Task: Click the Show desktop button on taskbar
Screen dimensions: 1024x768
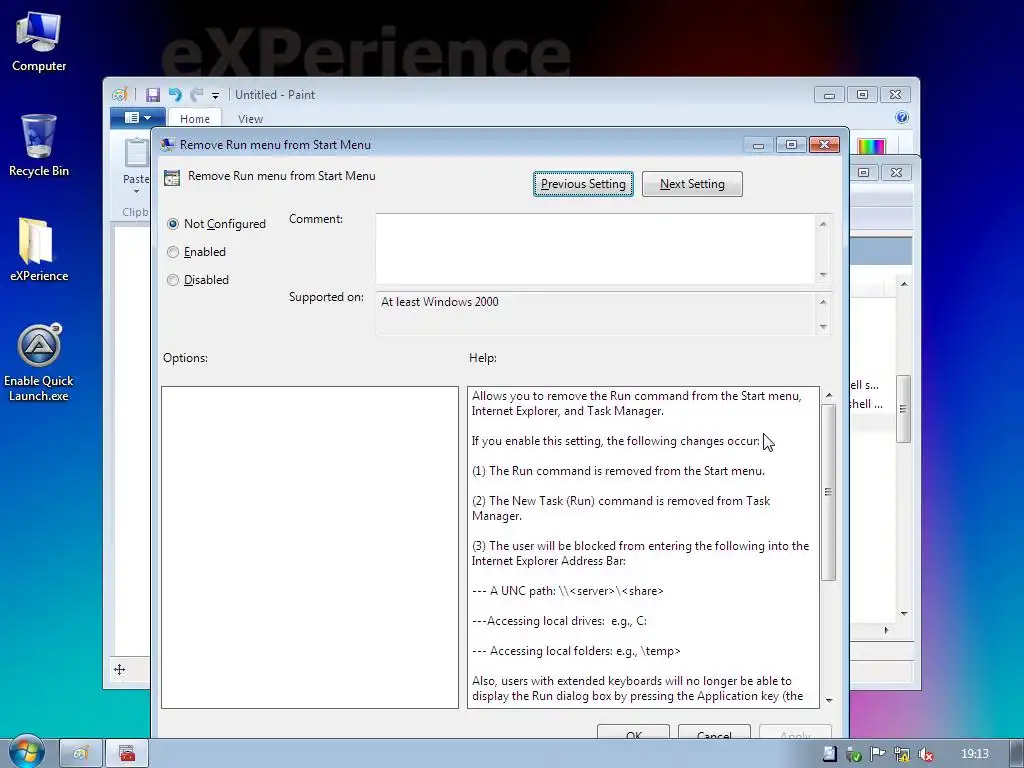Action: click(x=1017, y=754)
